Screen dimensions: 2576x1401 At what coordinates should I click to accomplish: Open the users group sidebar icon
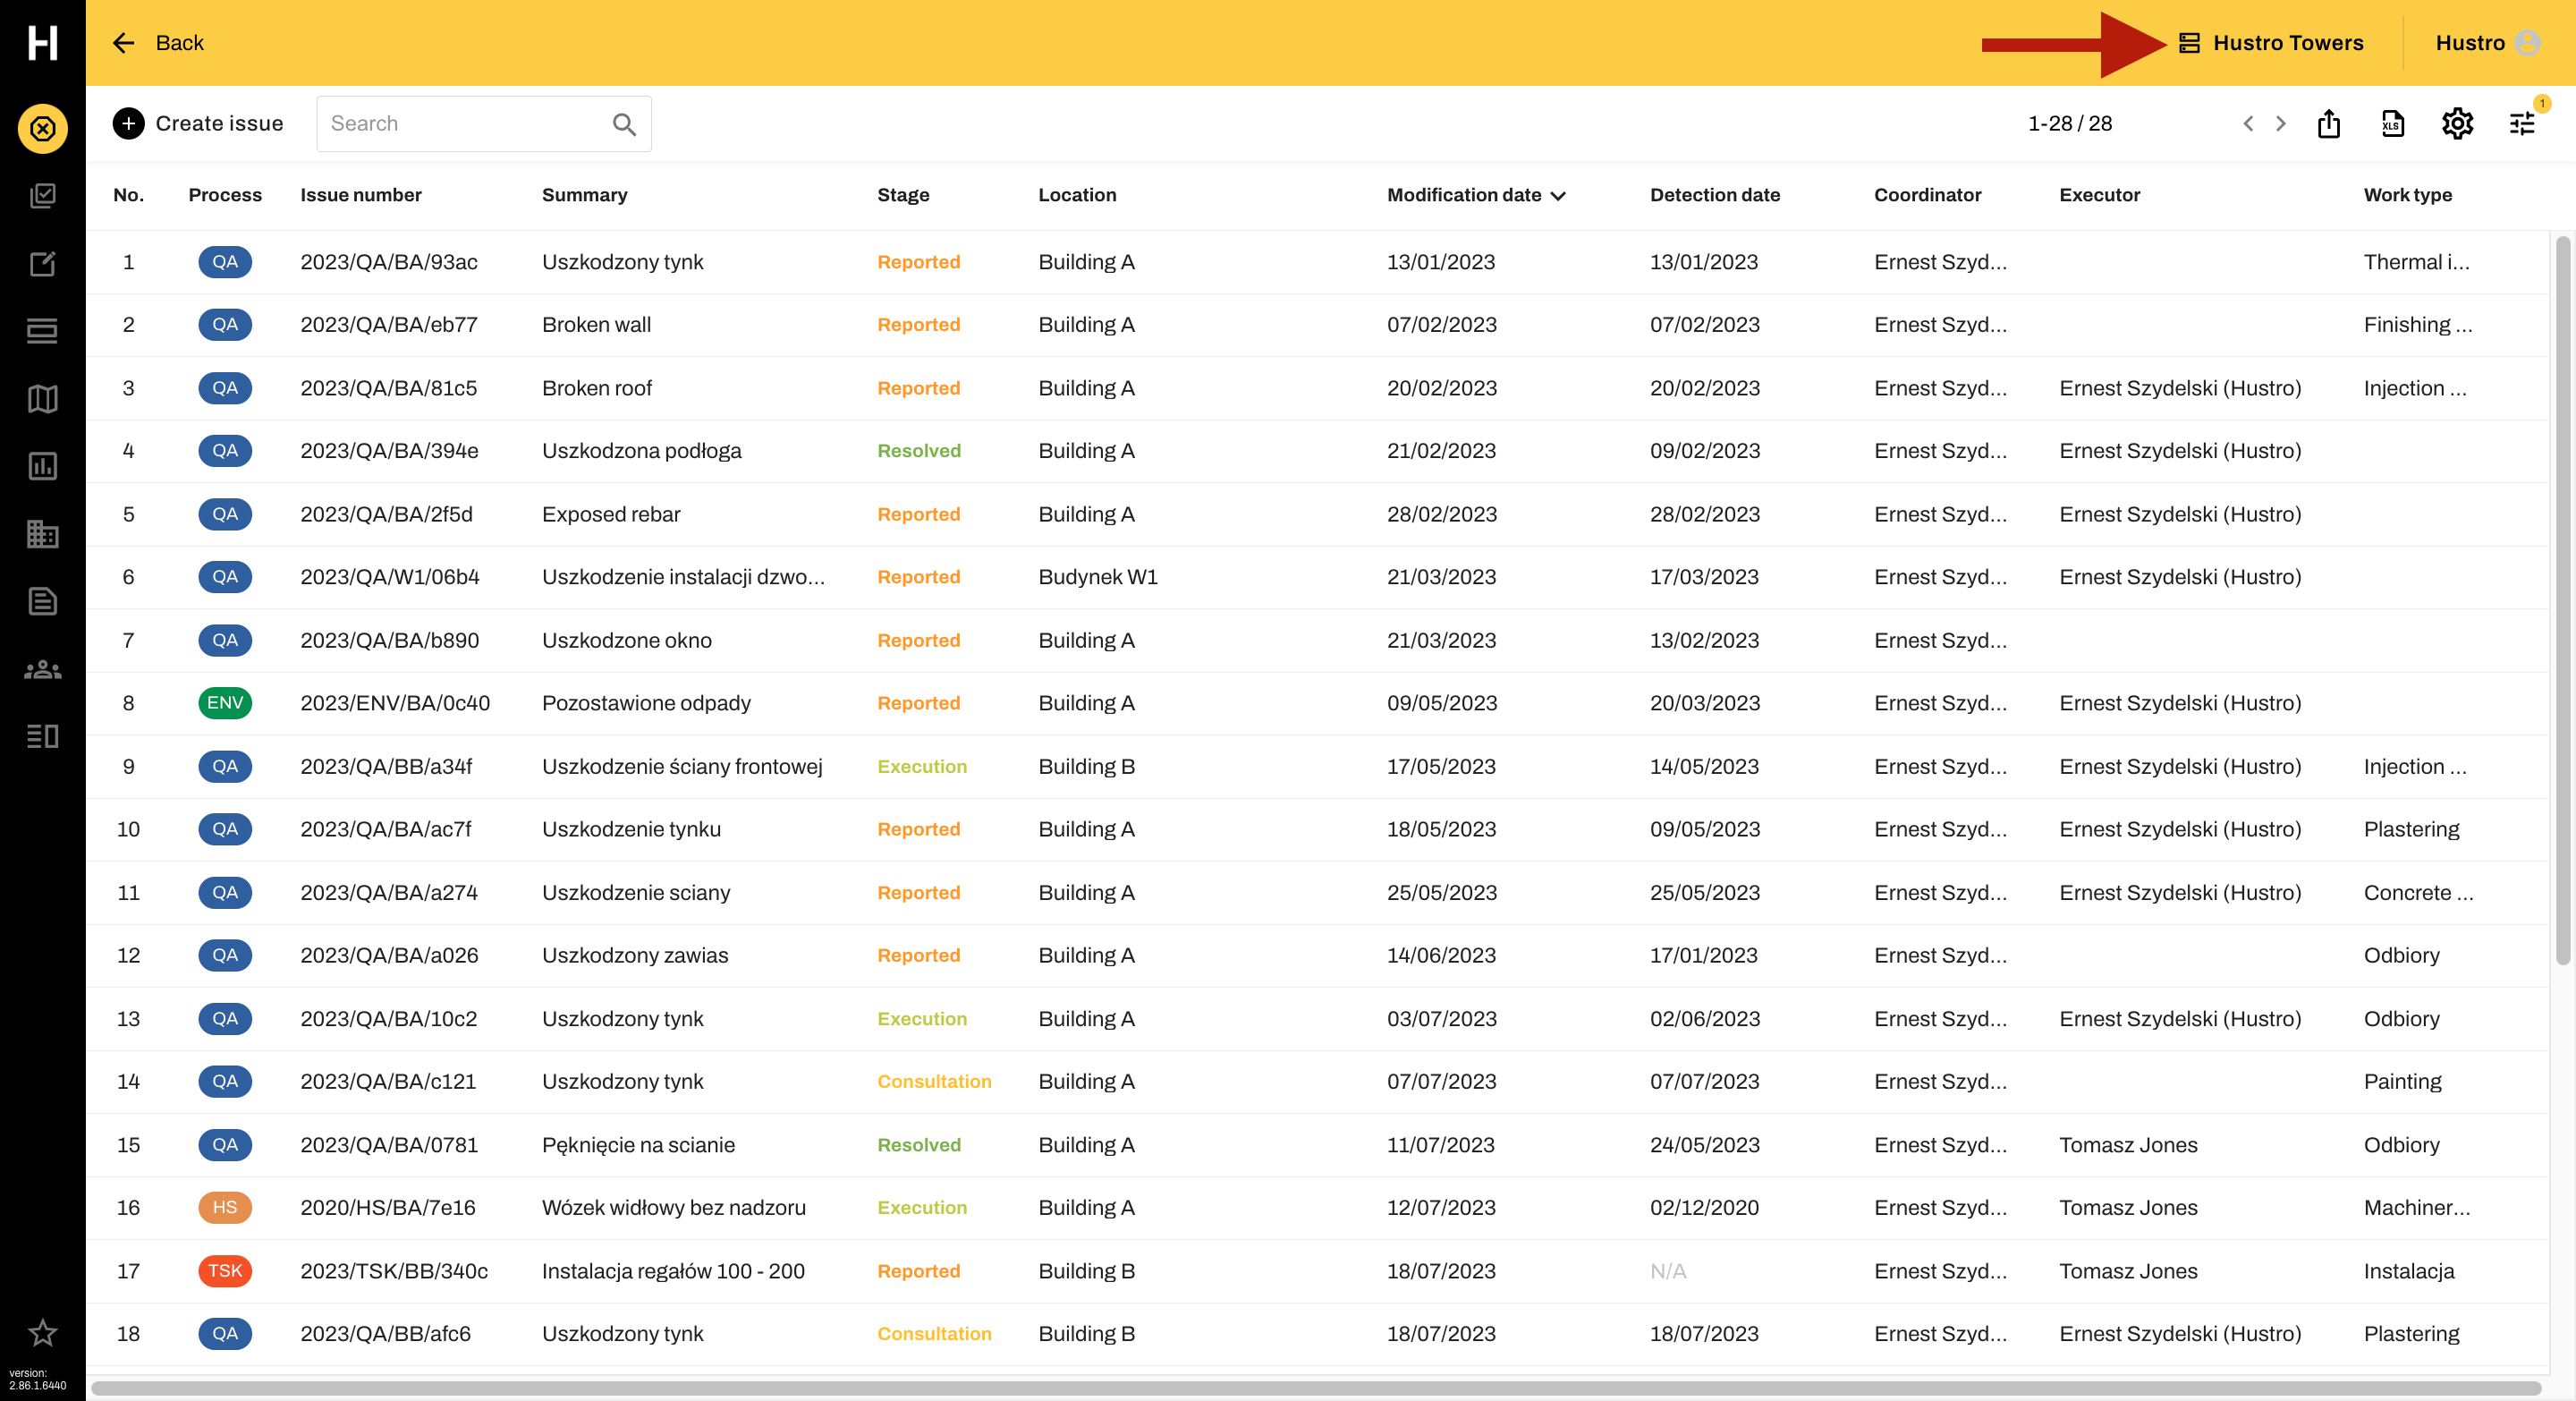[42, 669]
